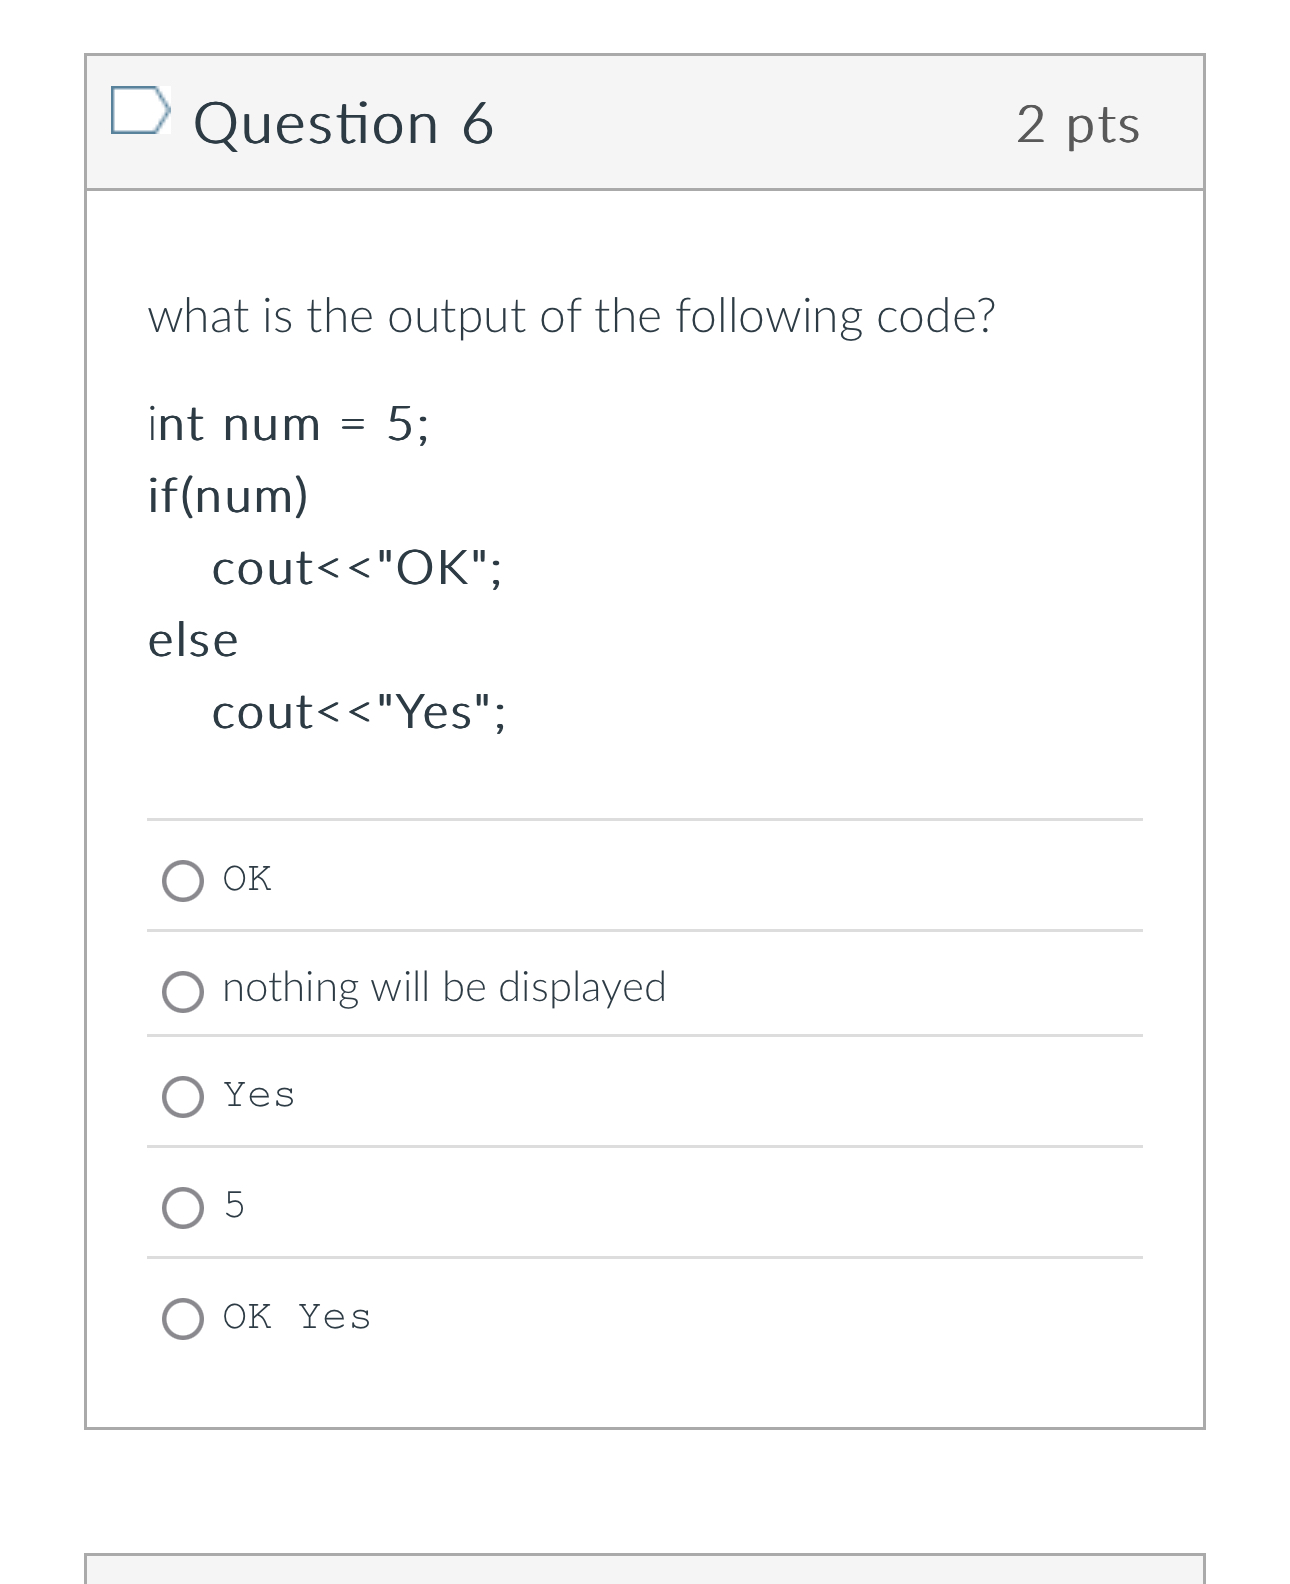This screenshot has width=1290, height=1584.
Task: Click the cout<<"Yes"; code line
Action: tap(360, 712)
